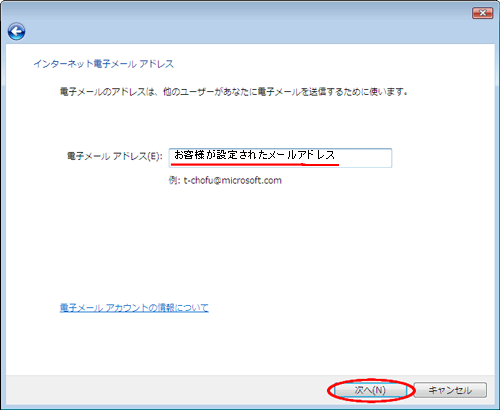This screenshot has width=500, height=410.
Task: Focus the 電子メール アドレス input field
Action: pos(280,158)
